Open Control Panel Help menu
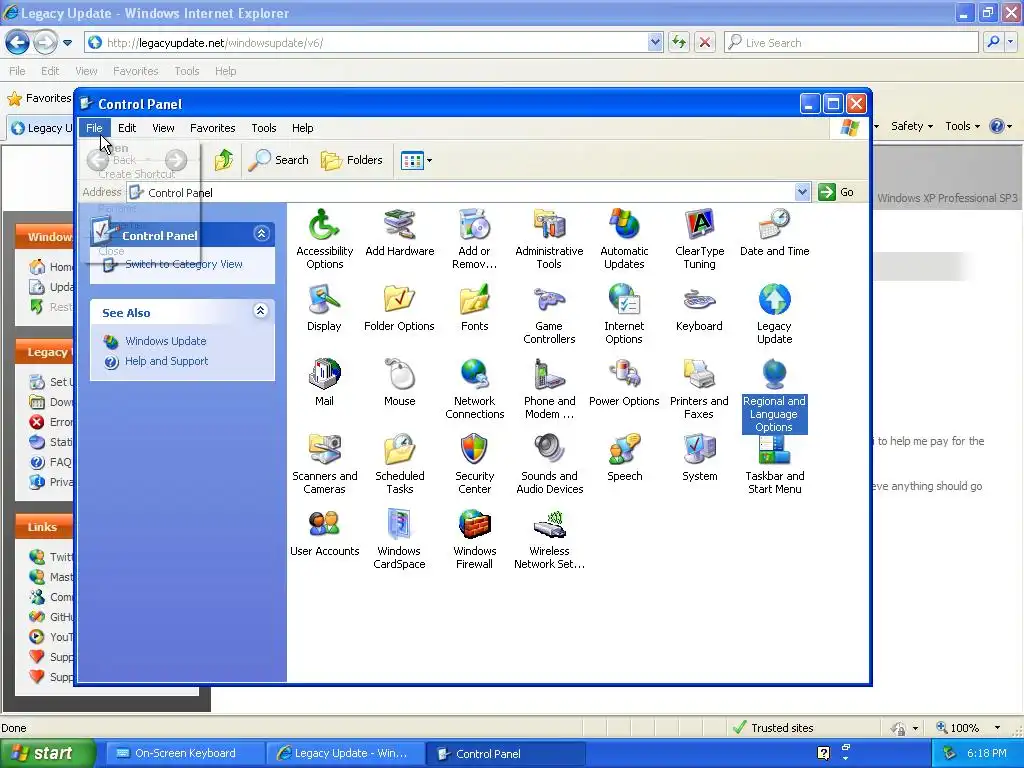 point(302,128)
